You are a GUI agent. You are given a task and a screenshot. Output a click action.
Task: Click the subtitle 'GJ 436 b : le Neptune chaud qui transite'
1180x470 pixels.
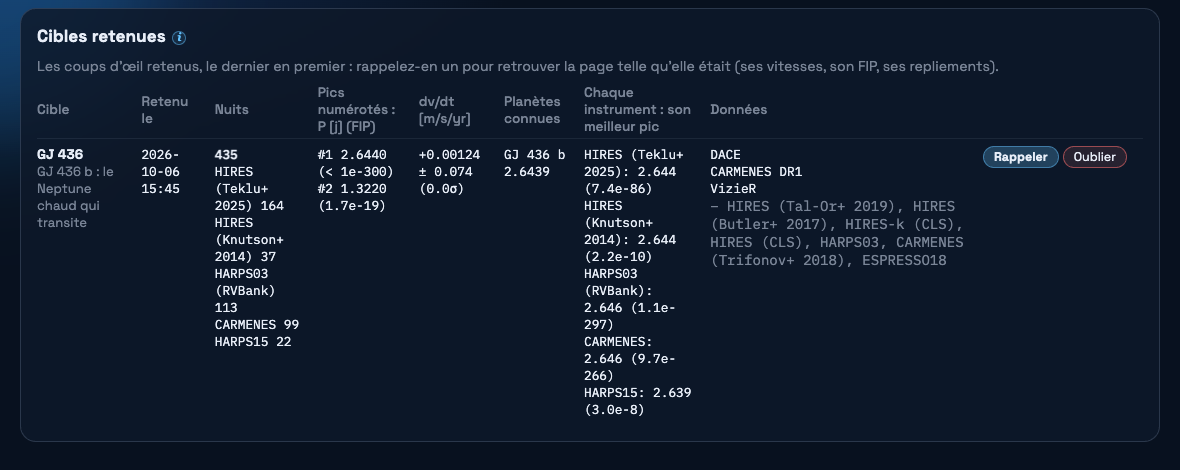click(x=75, y=197)
